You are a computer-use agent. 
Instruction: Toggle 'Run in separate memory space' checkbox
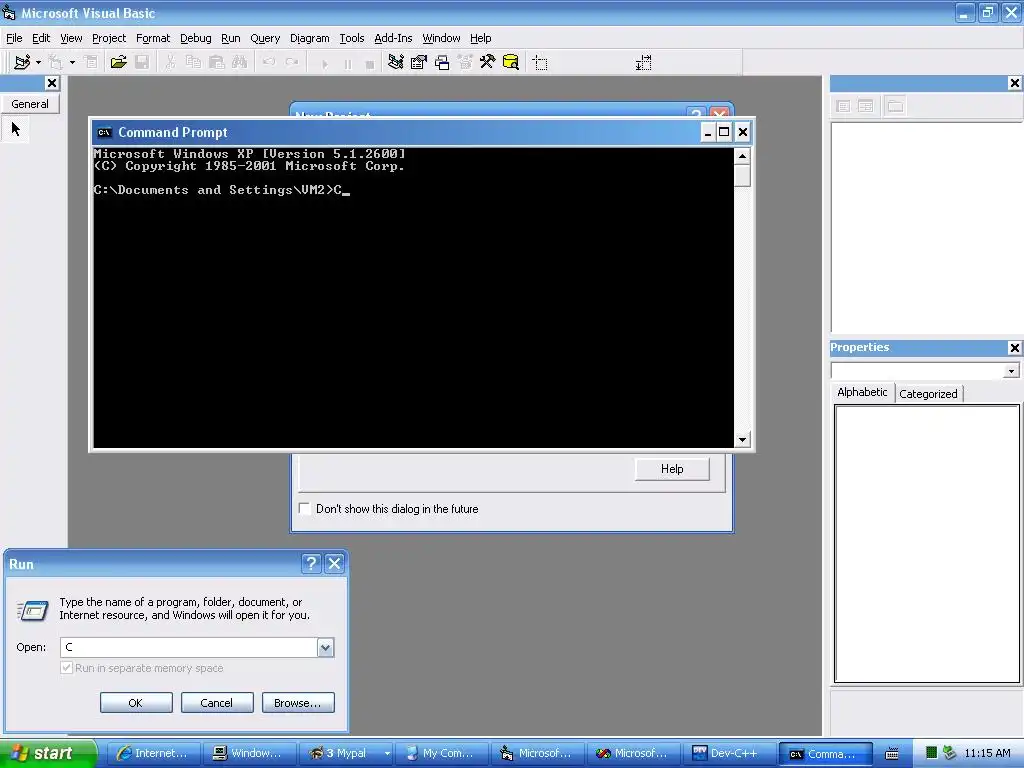click(x=66, y=667)
